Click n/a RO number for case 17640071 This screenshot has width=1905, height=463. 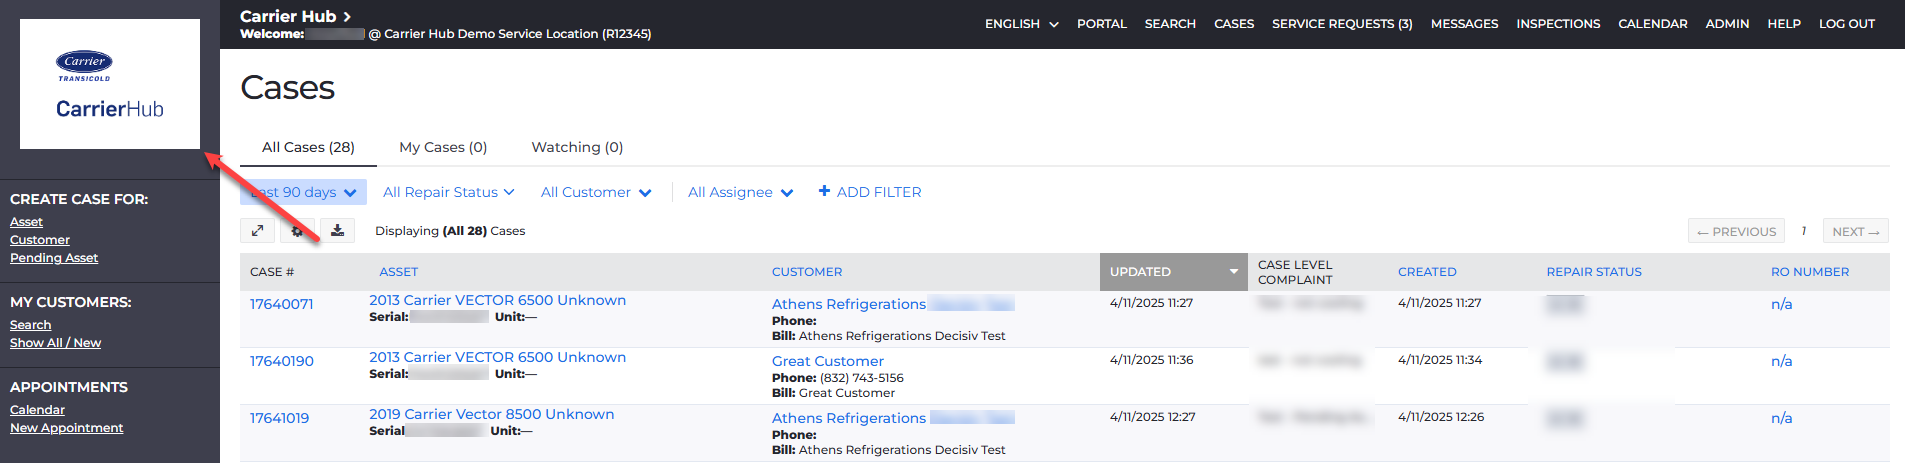point(1781,304)
